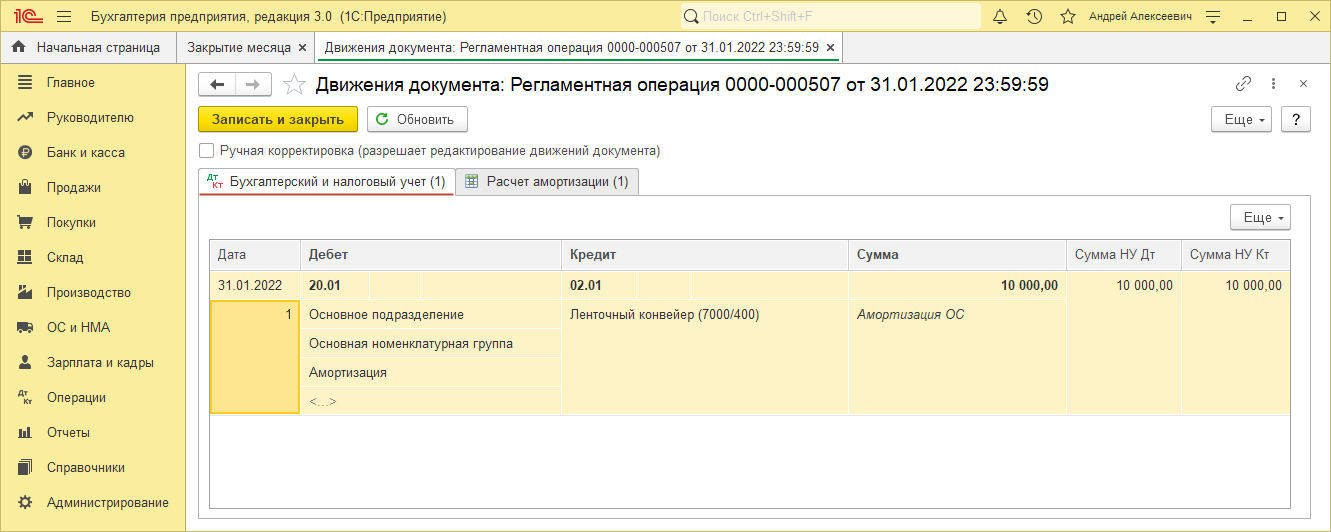This screenshot has width=1331, height=532.
Task: Click the search field Поиск Ctrl+Shift+F
Action: coord(830,17)
